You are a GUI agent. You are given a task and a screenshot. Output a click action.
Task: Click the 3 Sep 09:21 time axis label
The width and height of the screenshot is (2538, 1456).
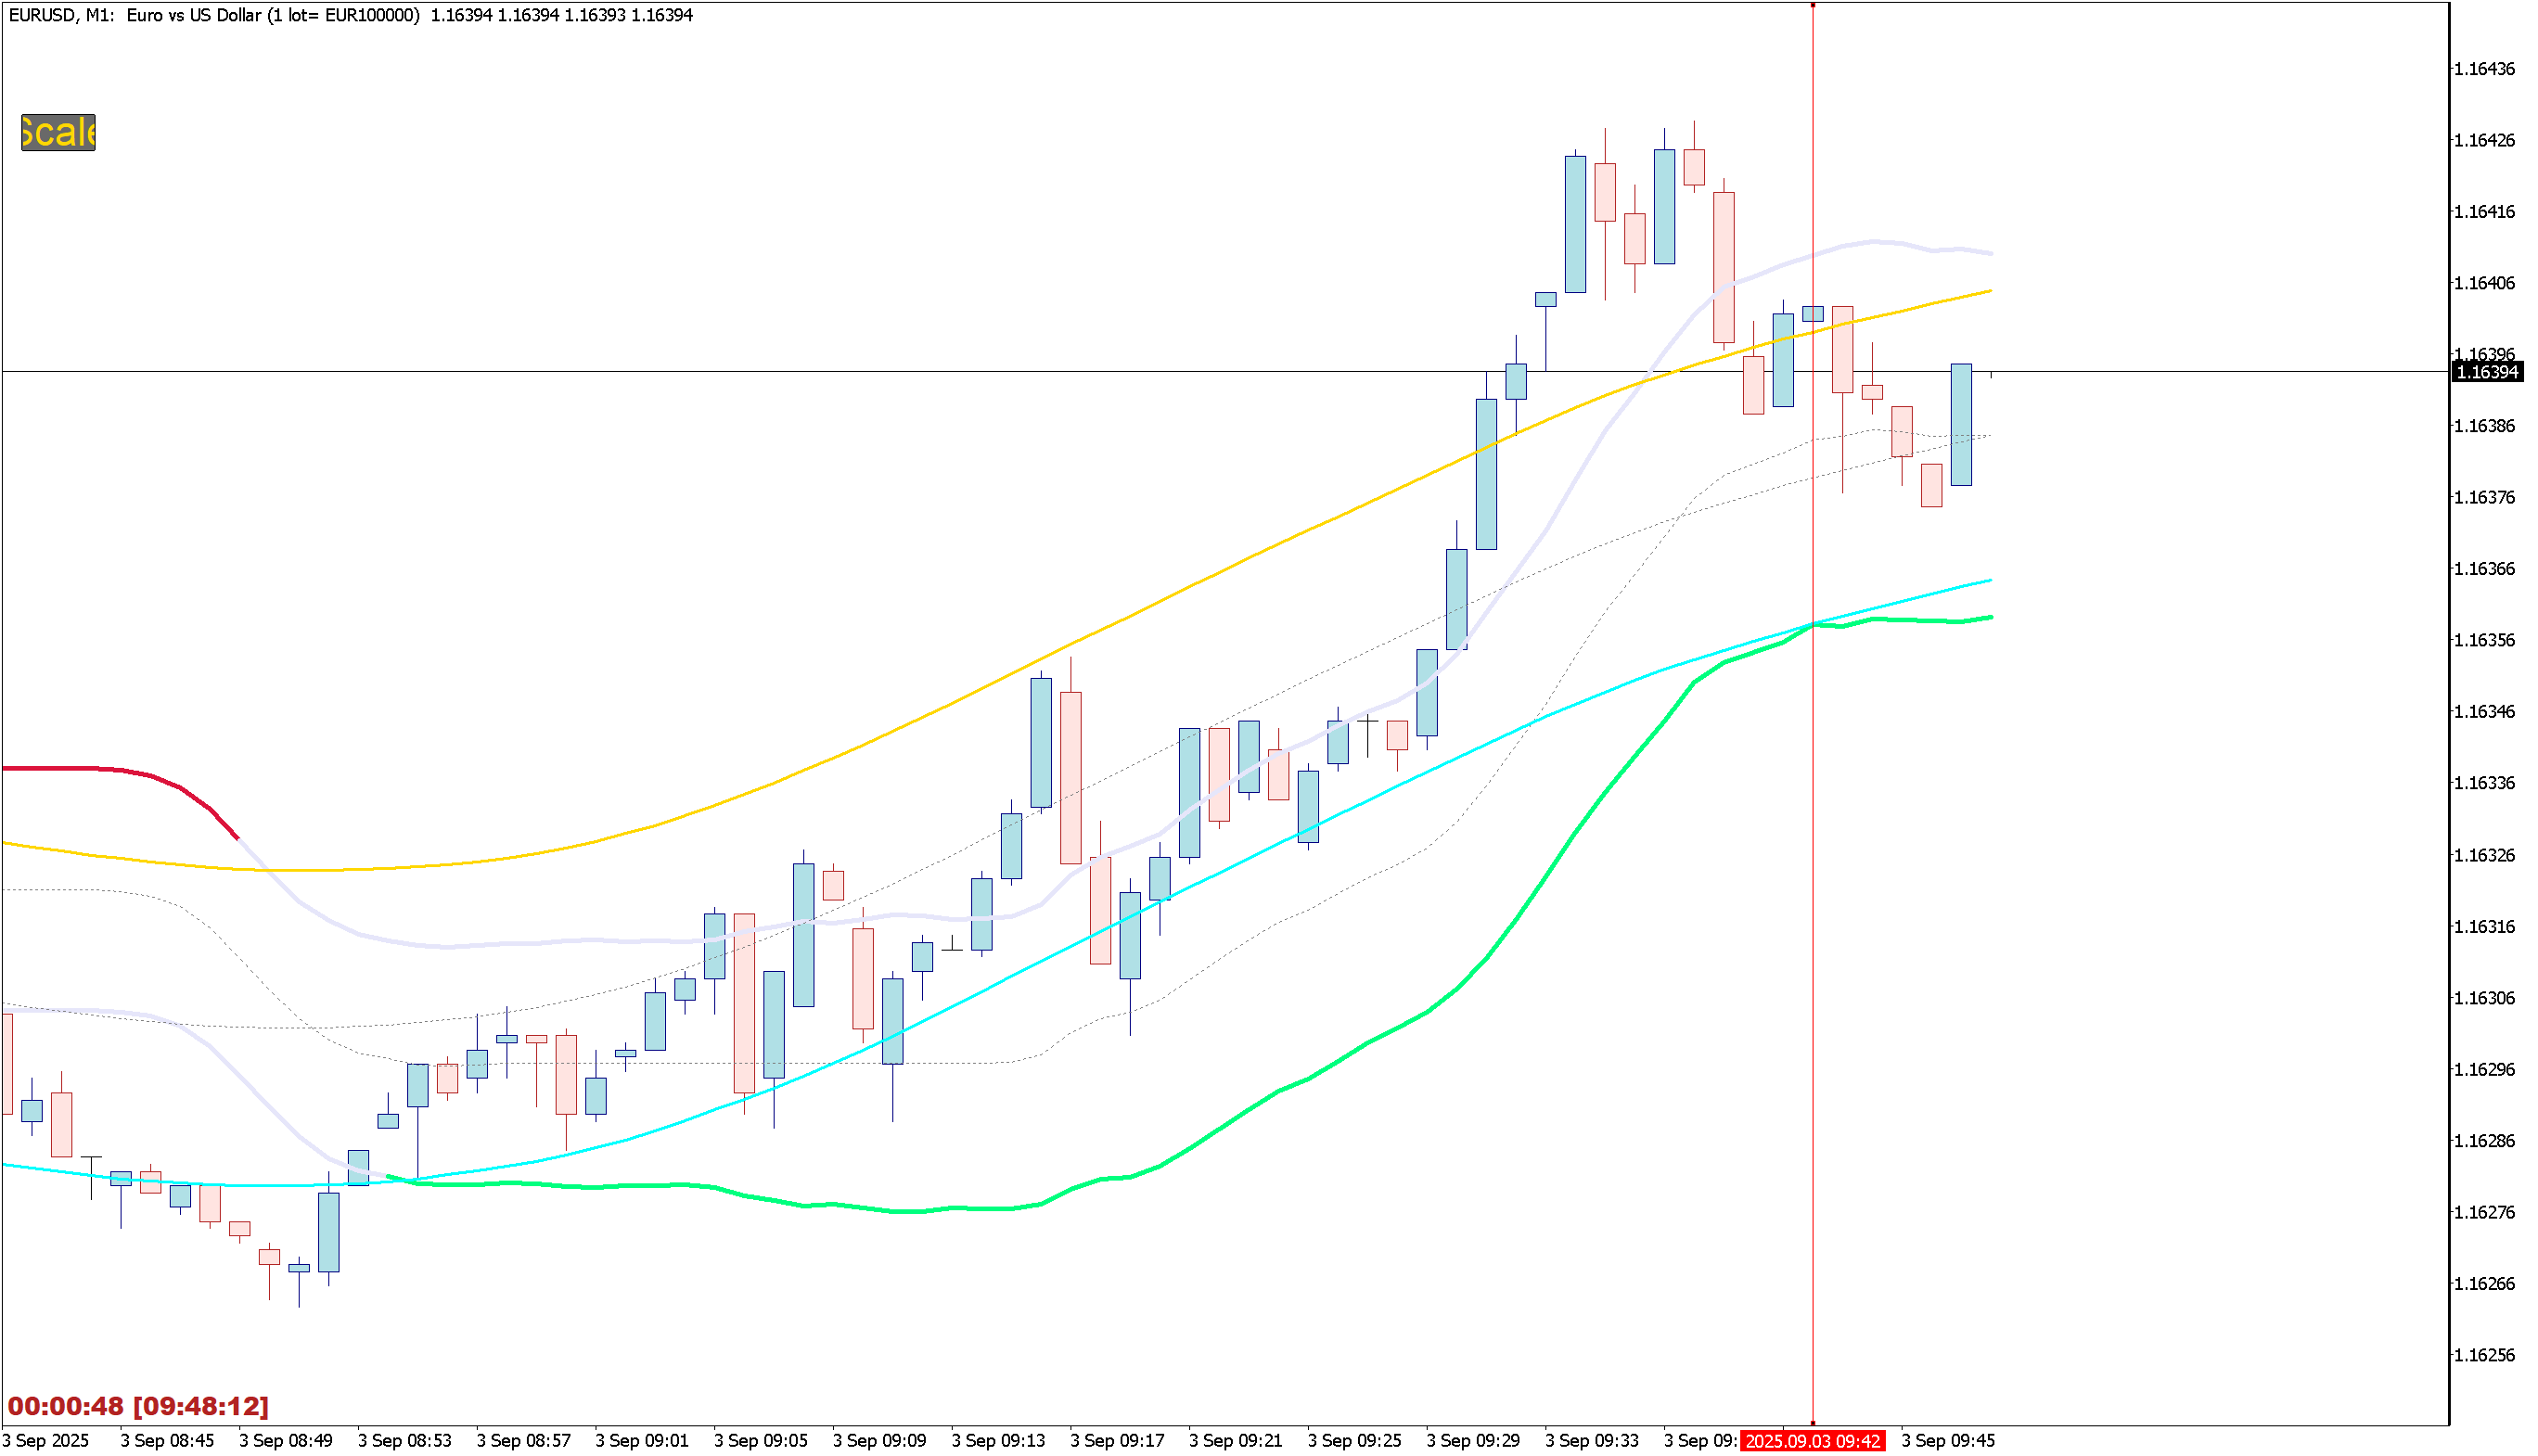pyautogui.click(x=1235, y=1441)
